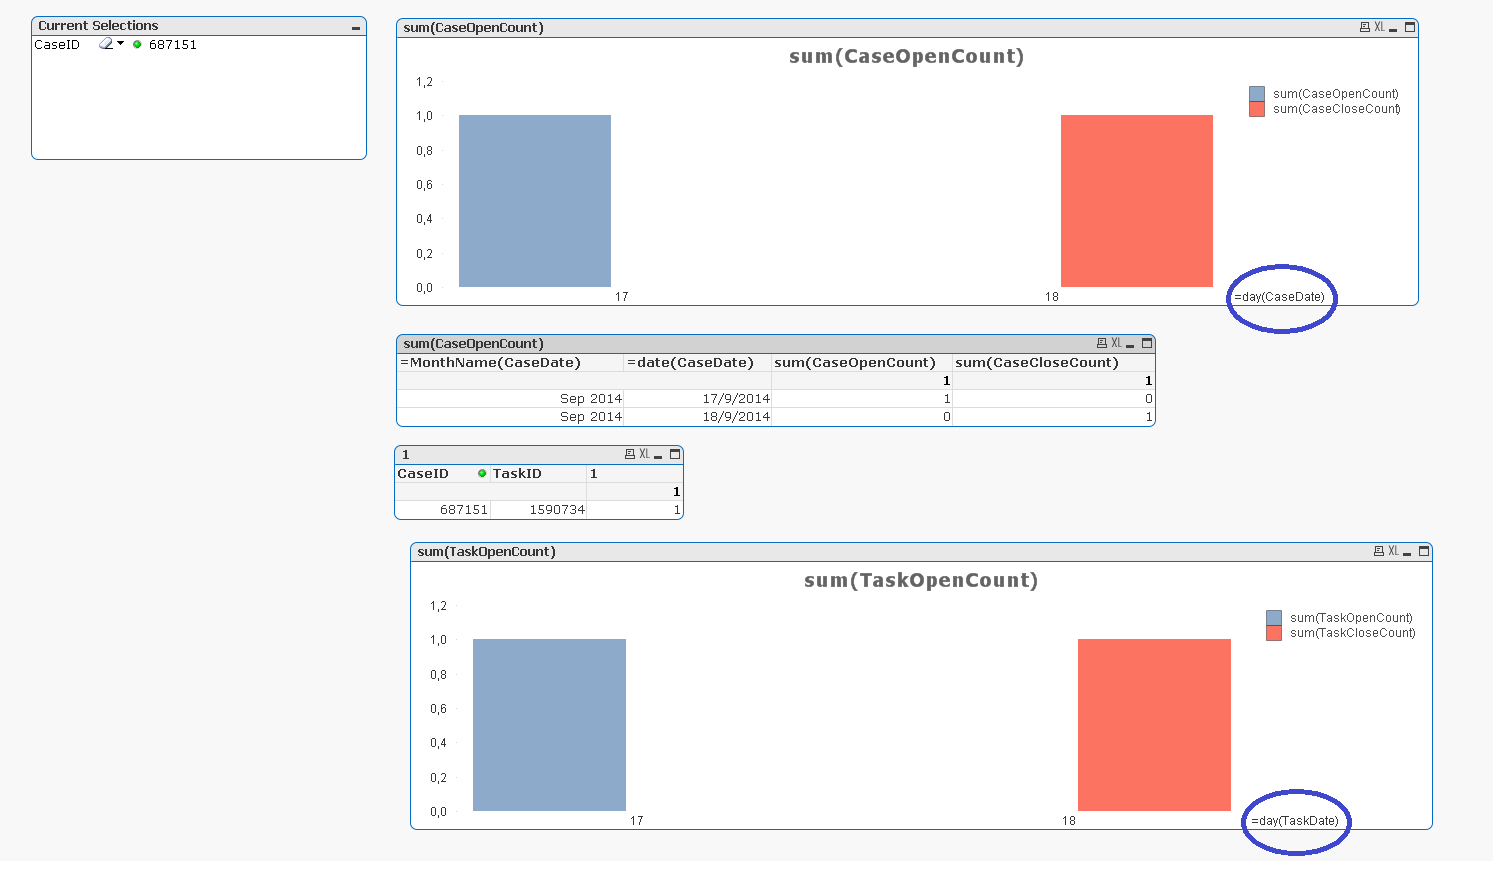This screenshot has height=874, width=1498.
Task: Select the red sum(TaskCloseCount) legend swatch
Action: [x=1273, y=632]
